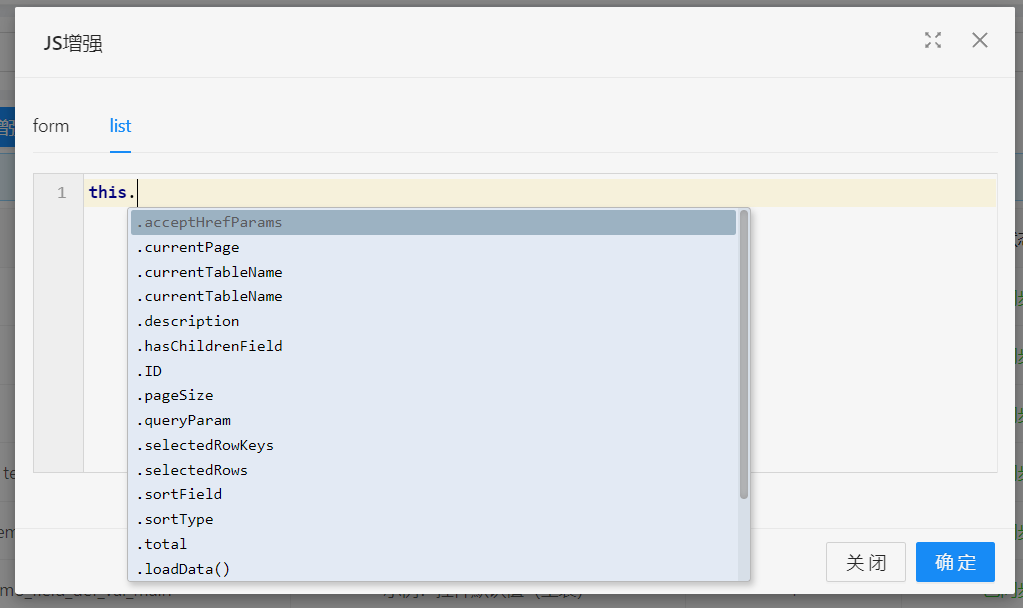Pick .sortType from suggestion list
The width and height of the screenshot is (1023, 608).
433,519
